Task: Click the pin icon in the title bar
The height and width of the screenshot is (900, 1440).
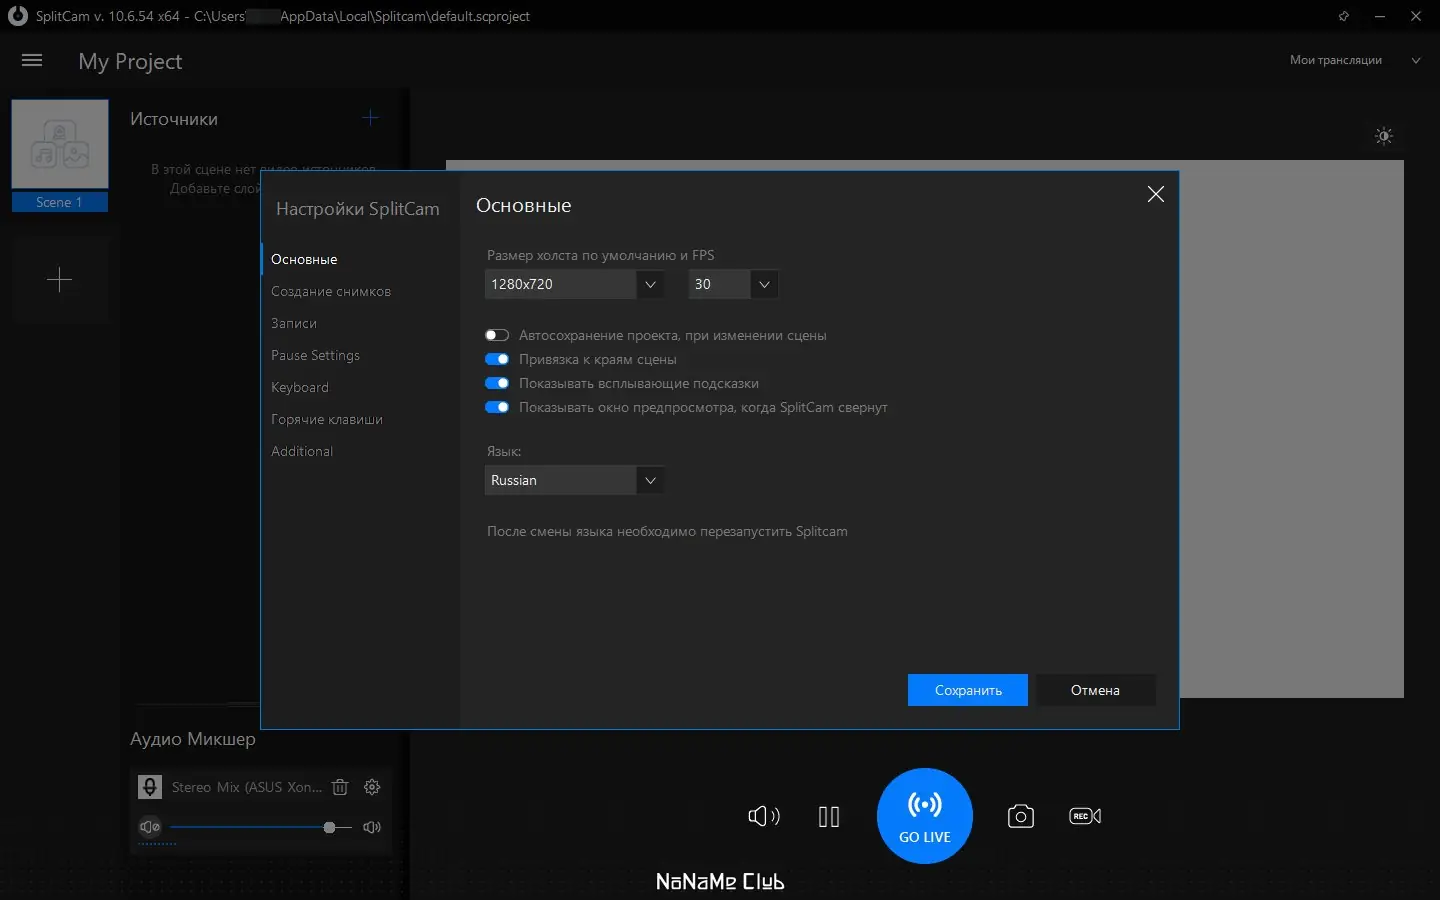Action: click(1343, 16)
